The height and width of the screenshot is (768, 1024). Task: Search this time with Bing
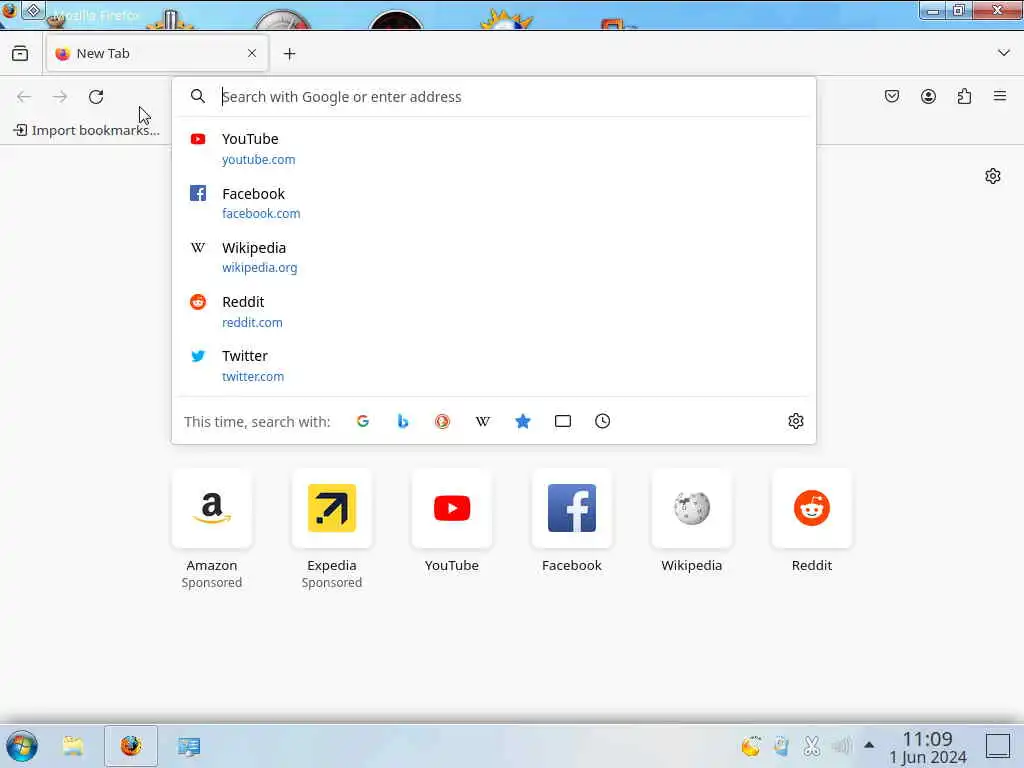tap(403, 421)
